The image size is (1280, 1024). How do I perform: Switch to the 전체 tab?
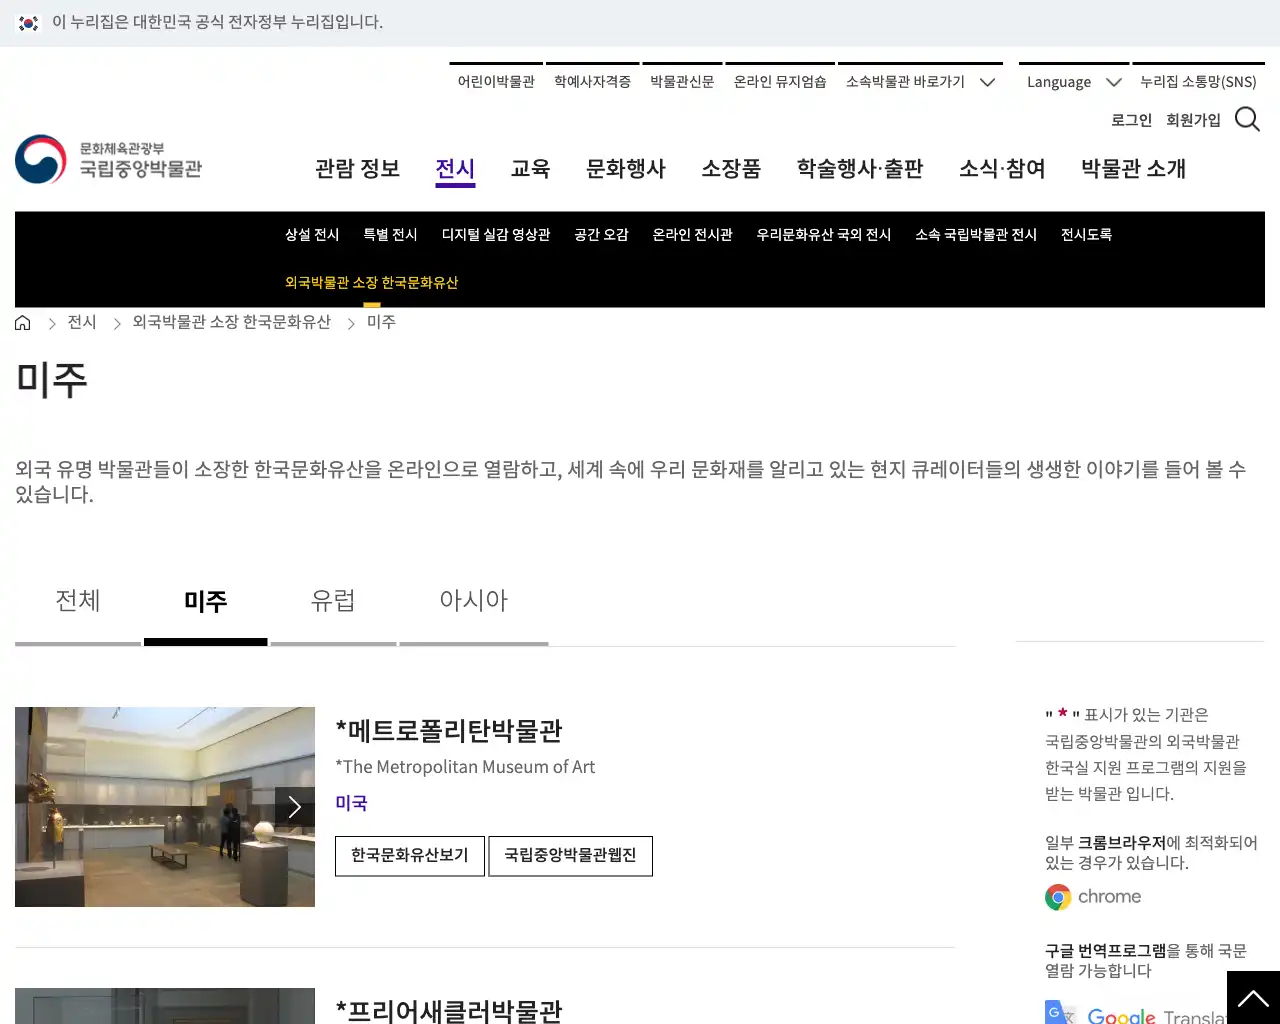coord(78,601)
